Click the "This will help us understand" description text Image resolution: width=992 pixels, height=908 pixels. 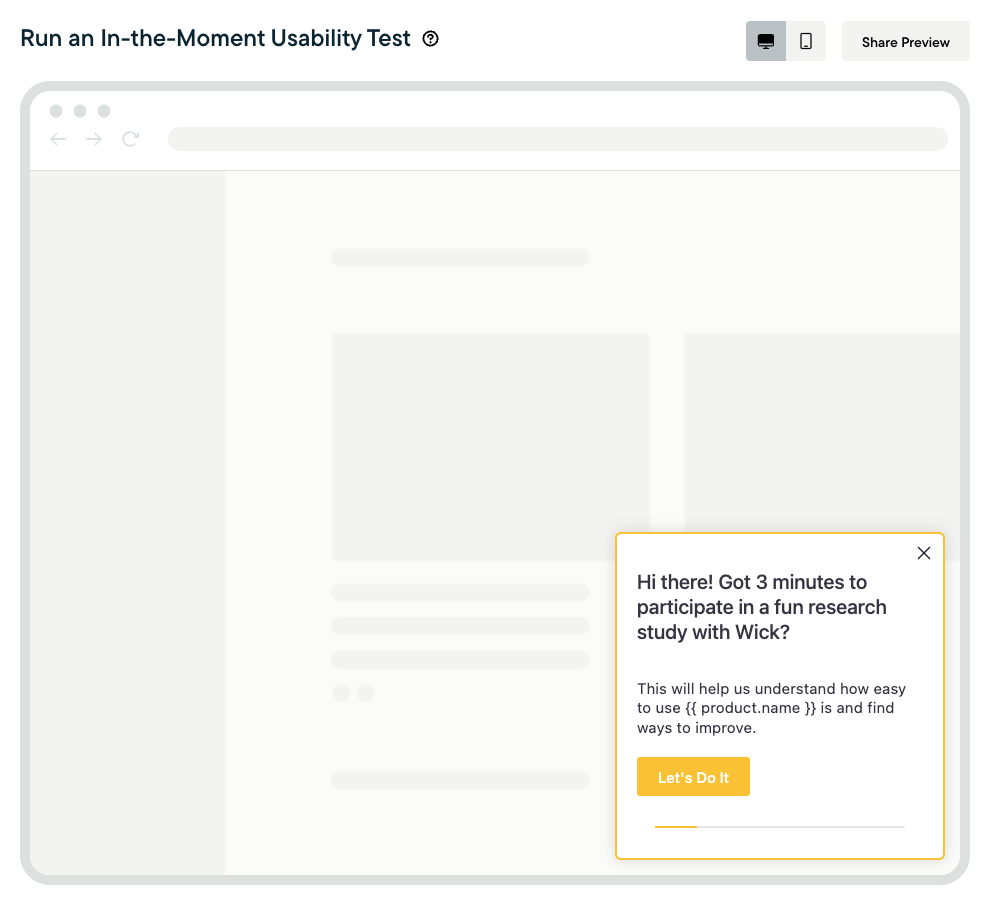click(771, 708)
